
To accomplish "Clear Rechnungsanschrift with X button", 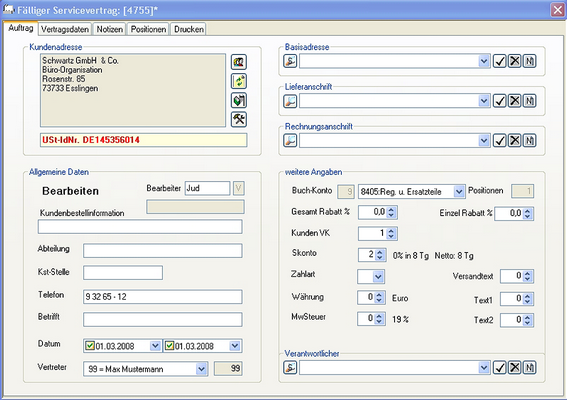I will tap(515, 140).
